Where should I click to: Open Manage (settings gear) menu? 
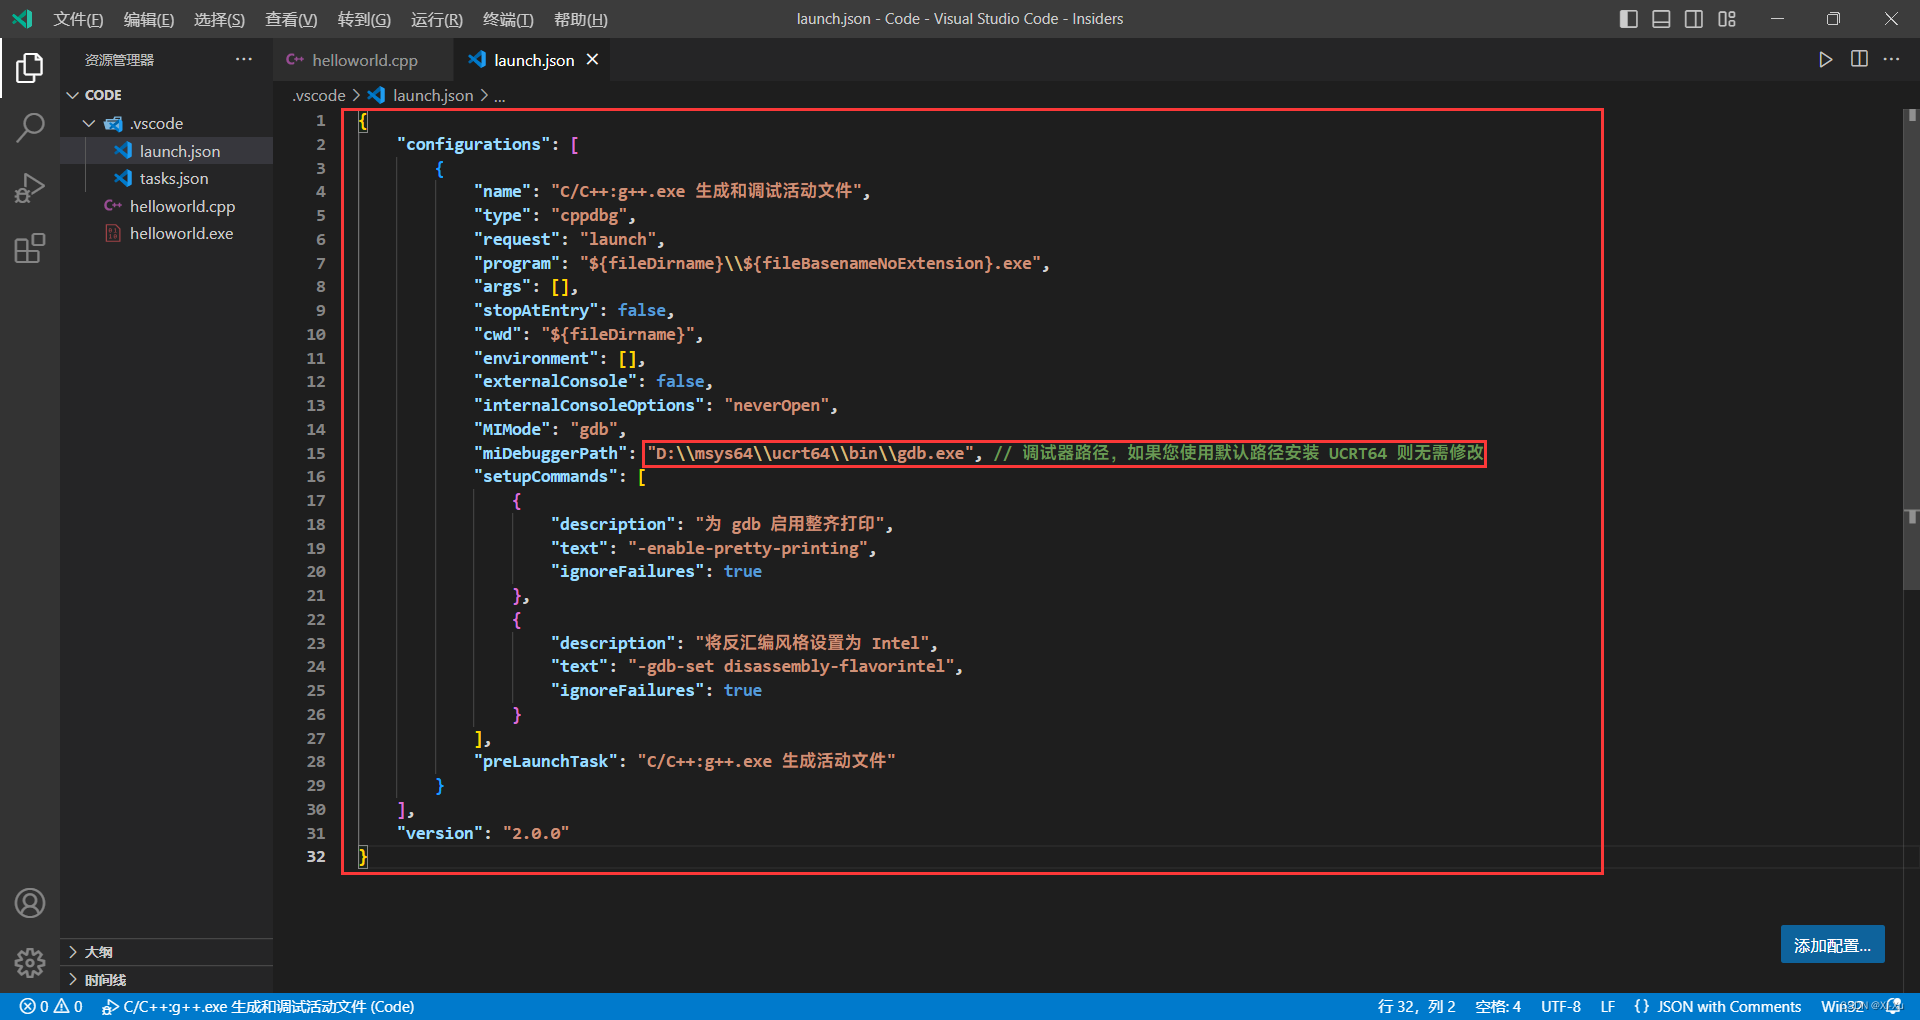[x=30, y=963]
